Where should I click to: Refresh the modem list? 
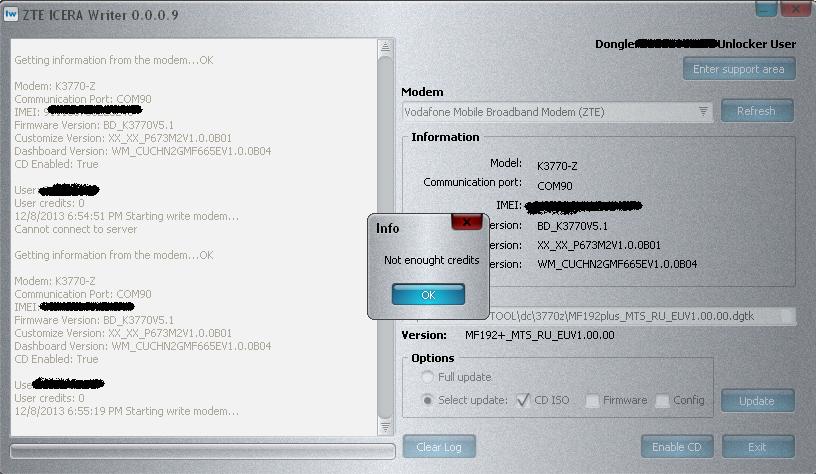tap(756, 111)
